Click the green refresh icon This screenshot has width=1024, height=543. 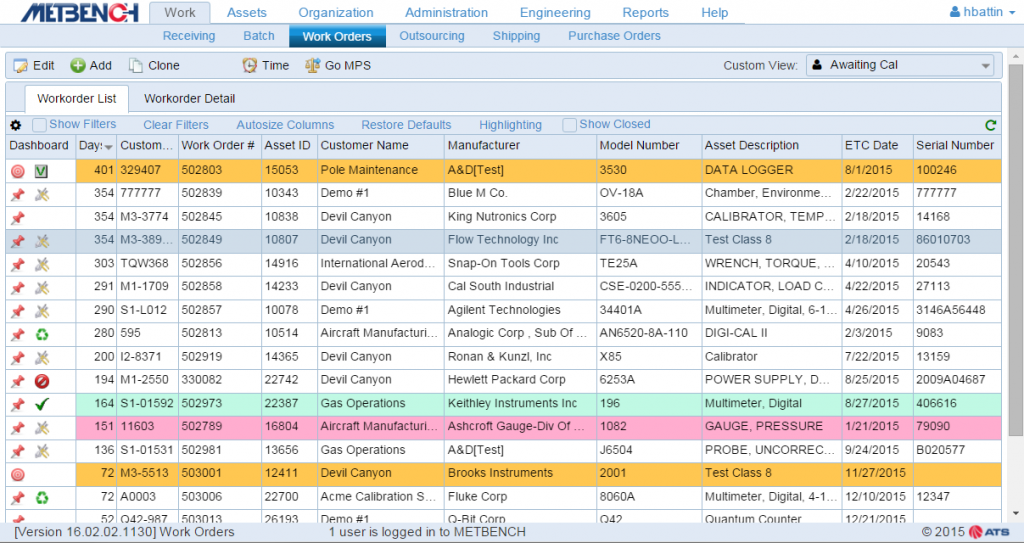point(991,125)
